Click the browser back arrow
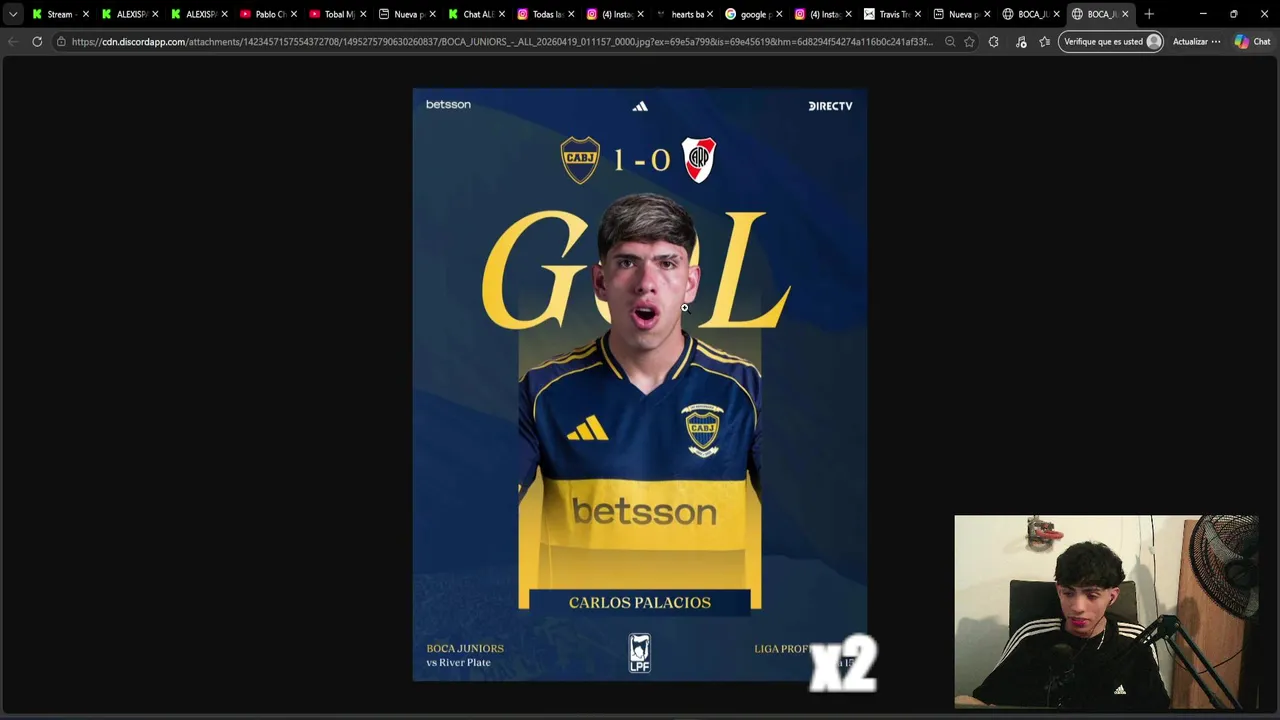 coord(13,41)
